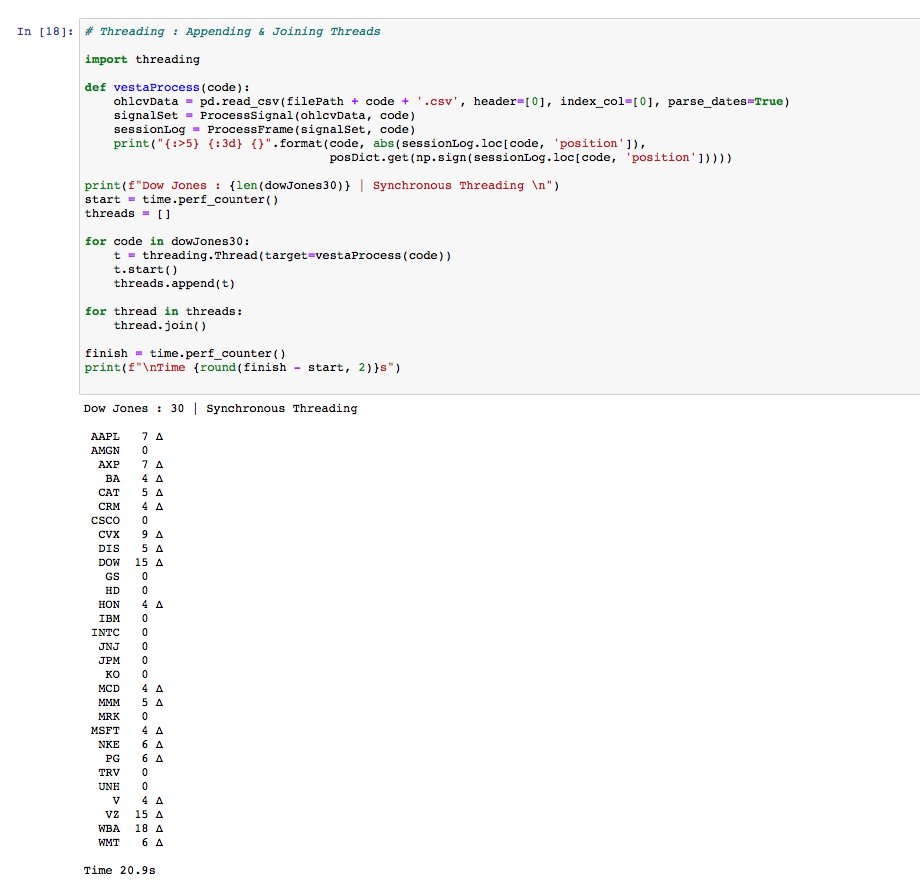This screenshot has height=892, width=920.
Task: Click the CRM output row
Action: coord(130,506)
